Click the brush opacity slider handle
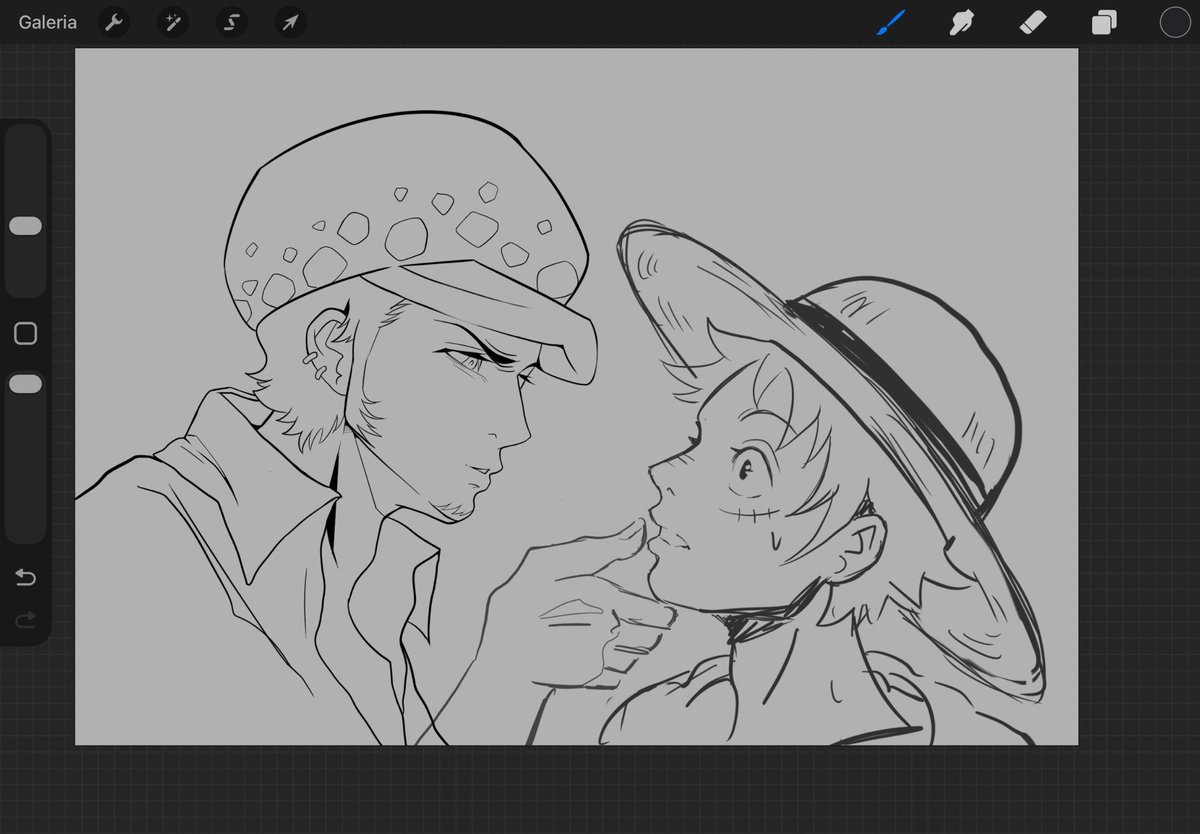 coord(25,384)
